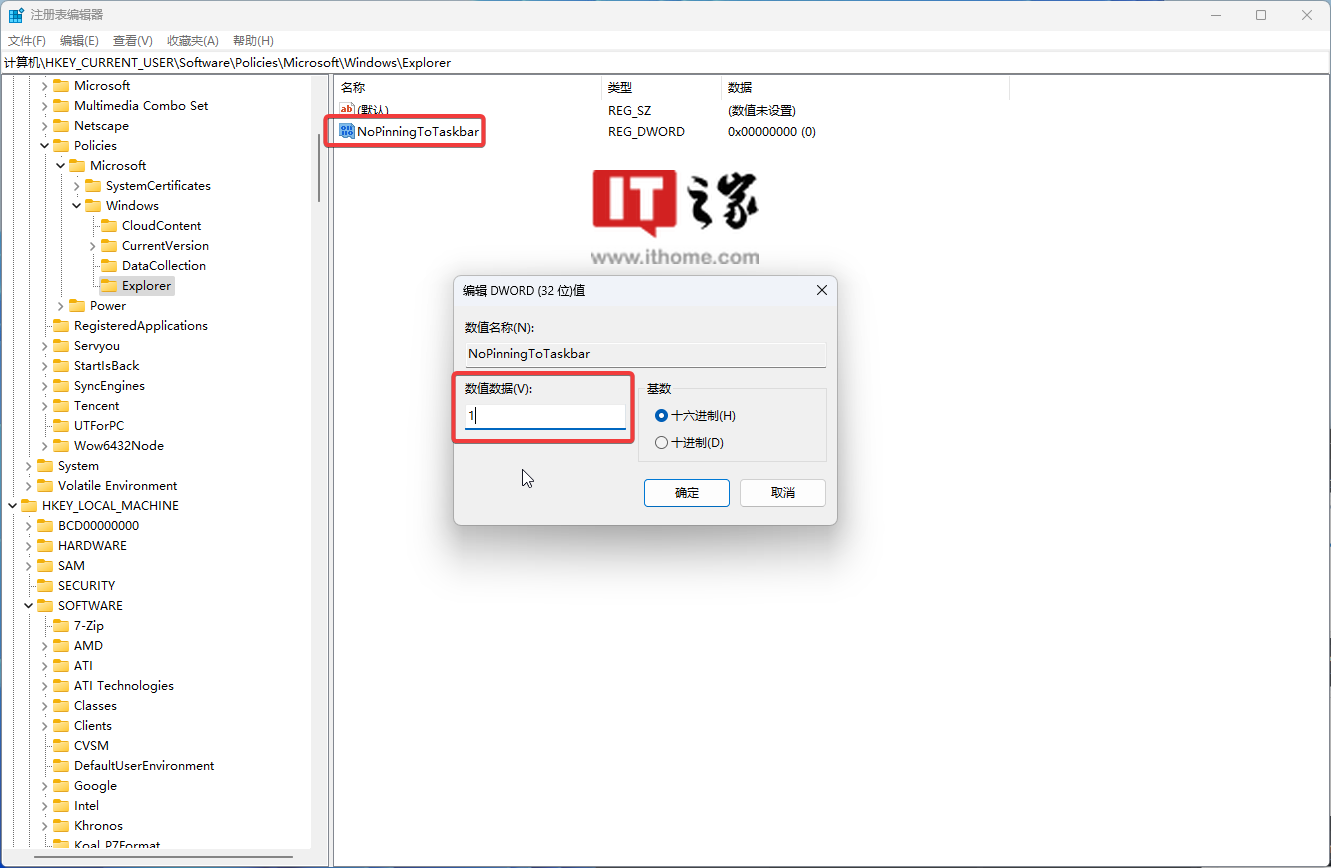
Task: Expand the CurrentVersion tree node
Action: (93, 246)
